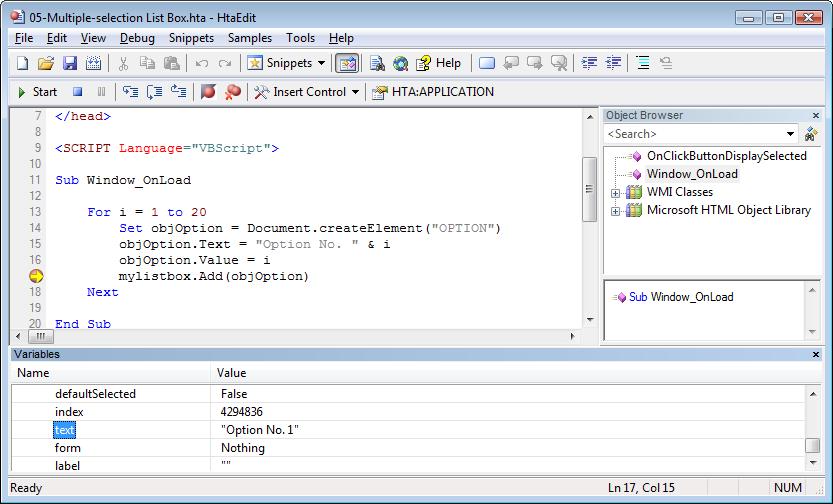Expand the Microsoft HTML Object Library node

click(x=615, y=211)
